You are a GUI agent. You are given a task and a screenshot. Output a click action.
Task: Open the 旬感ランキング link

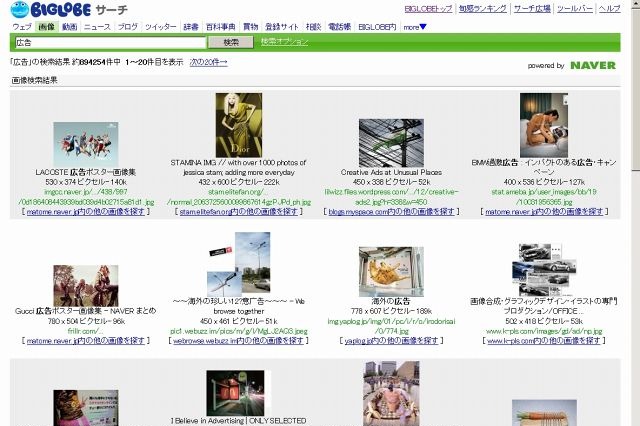point(483,9)
